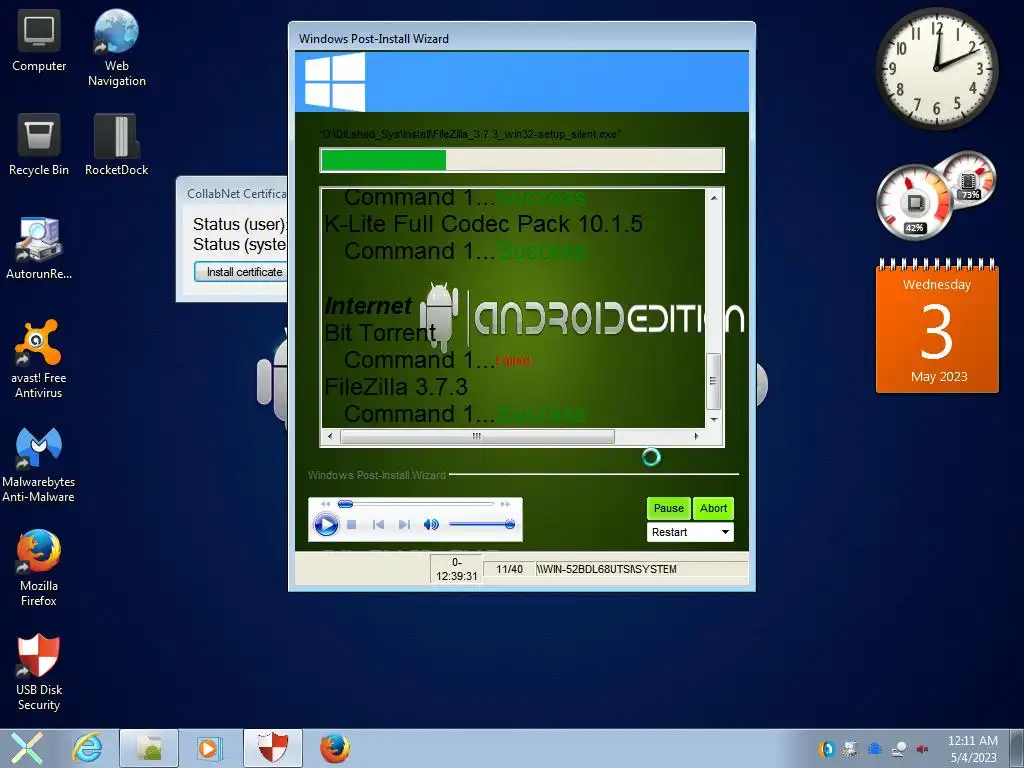Click the network tray icon
Image resolution: width=1024 pixels, height=768 pixels.
click(899, 749)
